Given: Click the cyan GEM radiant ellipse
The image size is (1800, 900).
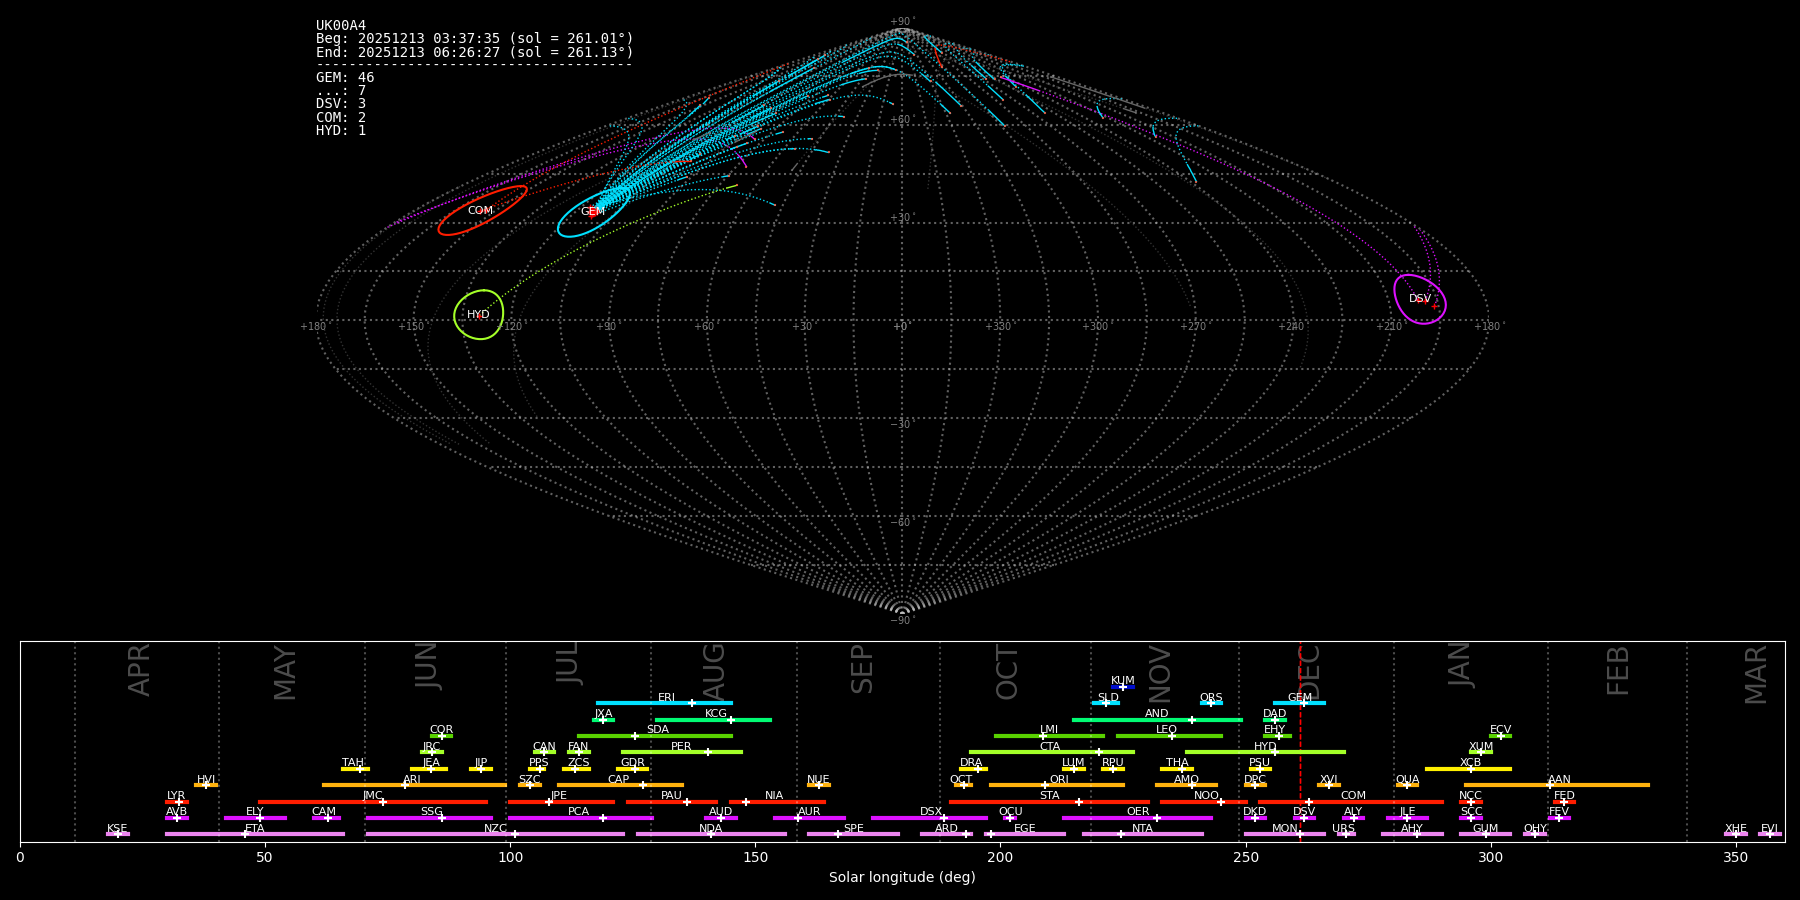Looking at the screenshot, I should [x=593, y=212].
